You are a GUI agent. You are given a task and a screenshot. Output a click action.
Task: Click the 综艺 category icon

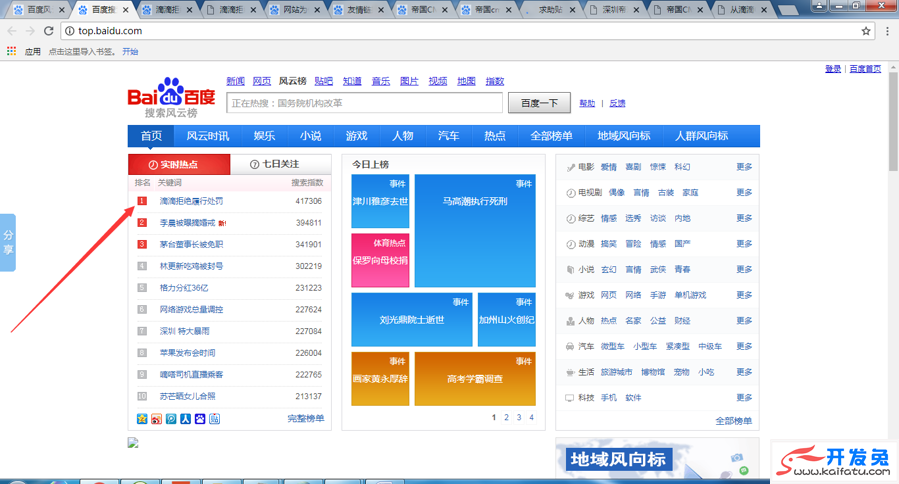[570, 218]
